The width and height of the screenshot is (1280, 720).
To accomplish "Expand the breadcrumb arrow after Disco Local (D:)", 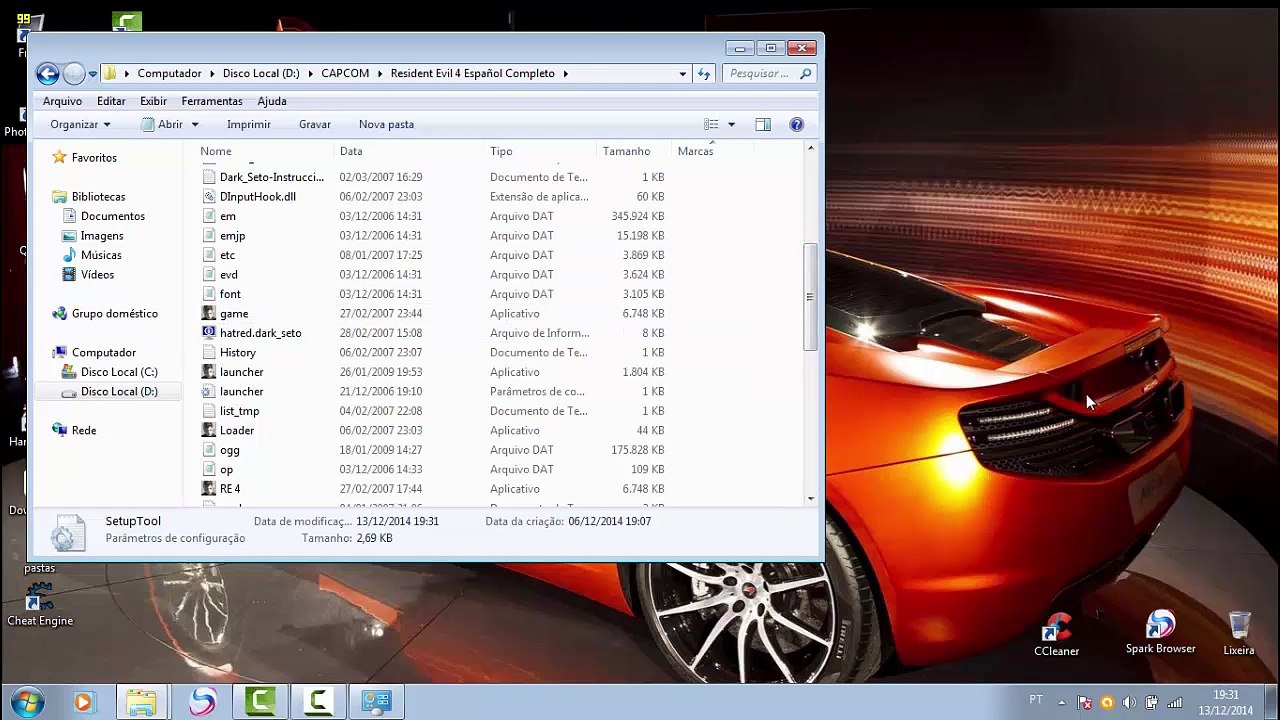I will [310, 73].
